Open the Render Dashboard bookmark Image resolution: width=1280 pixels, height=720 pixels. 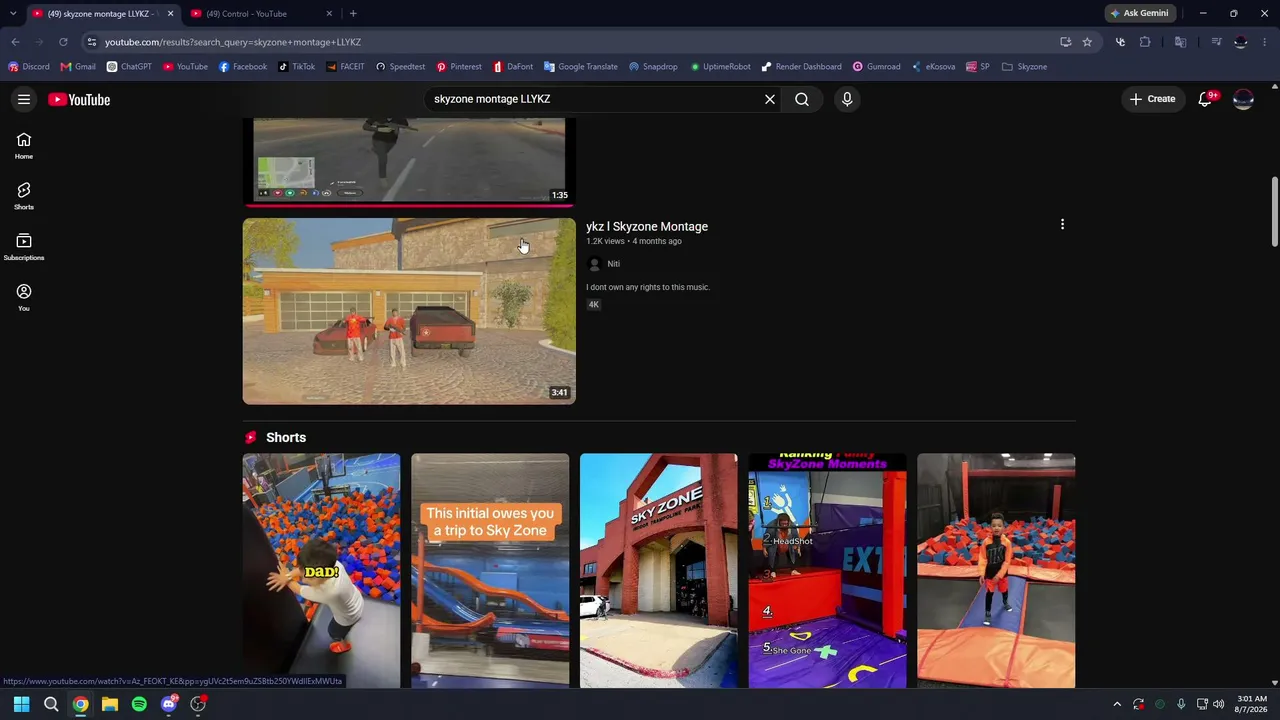tap(801, 67)
